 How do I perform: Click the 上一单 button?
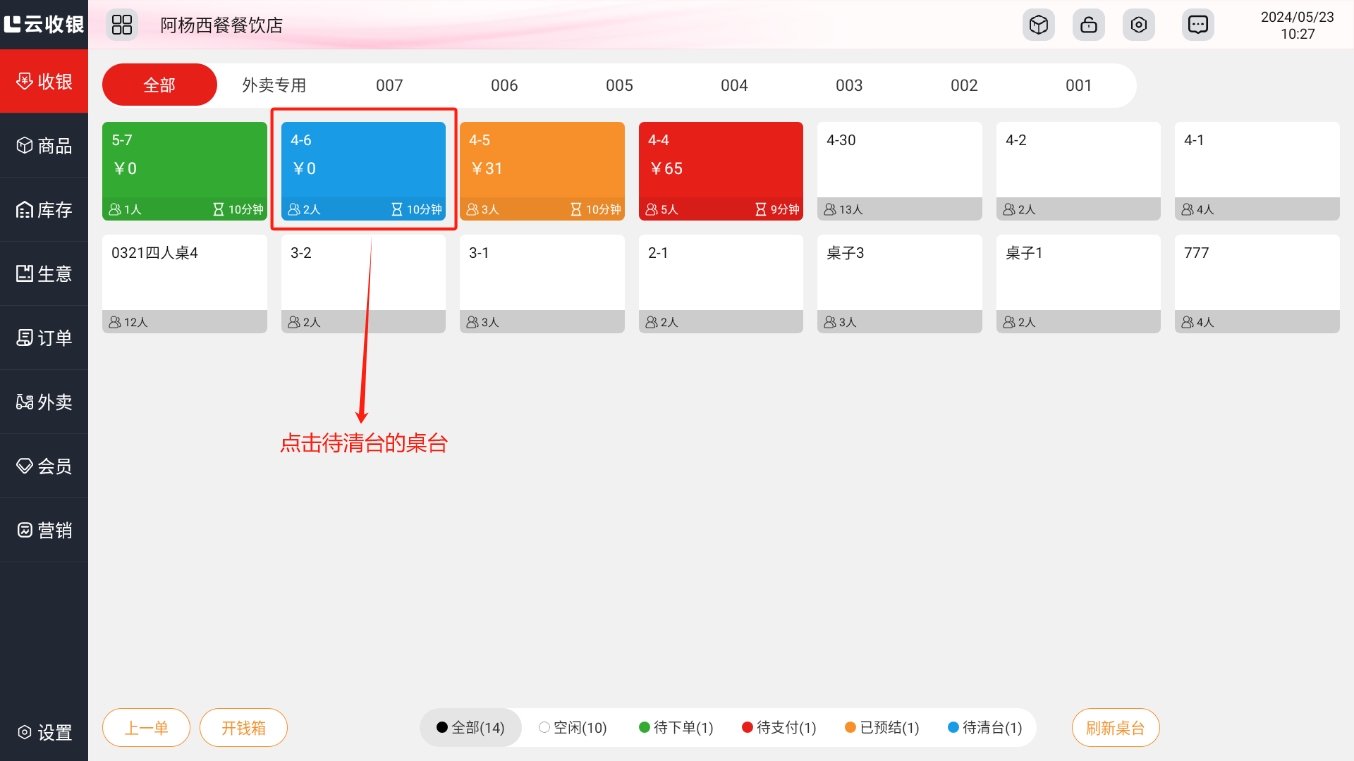[146, 728]
